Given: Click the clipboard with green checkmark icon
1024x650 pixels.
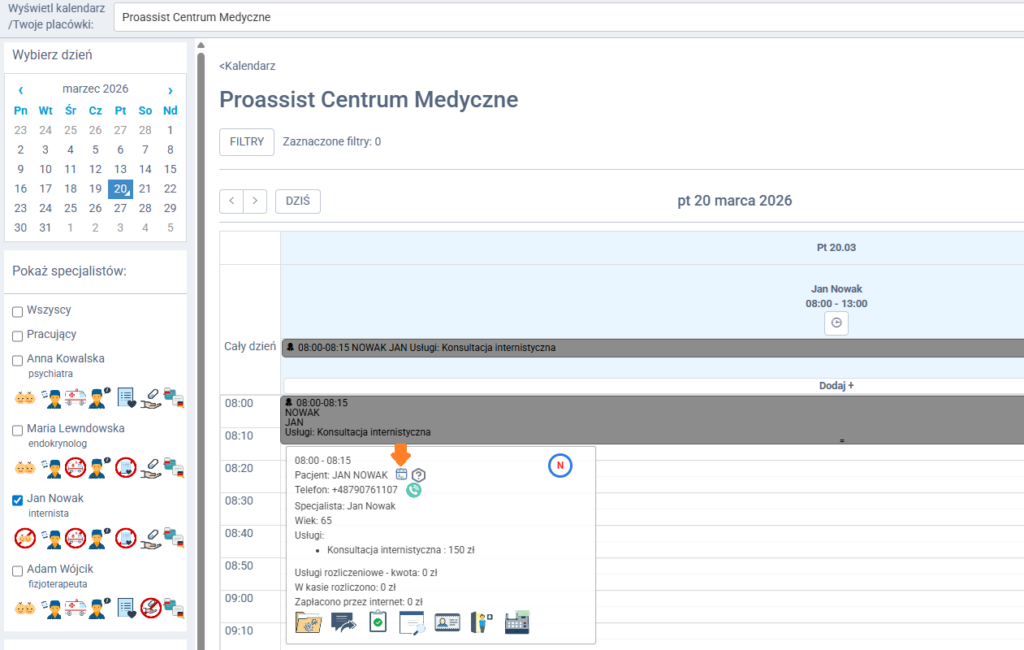Looking at the screenshot, I should pos(378,621).
